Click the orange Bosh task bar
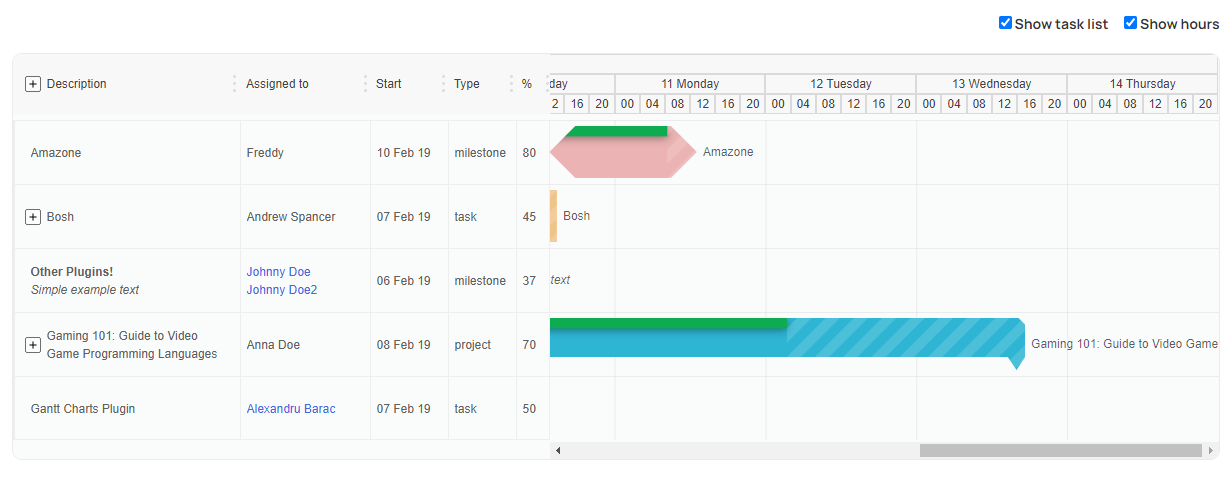The height and width of the screenshot is (480, 1231). (x=554, y=216)
